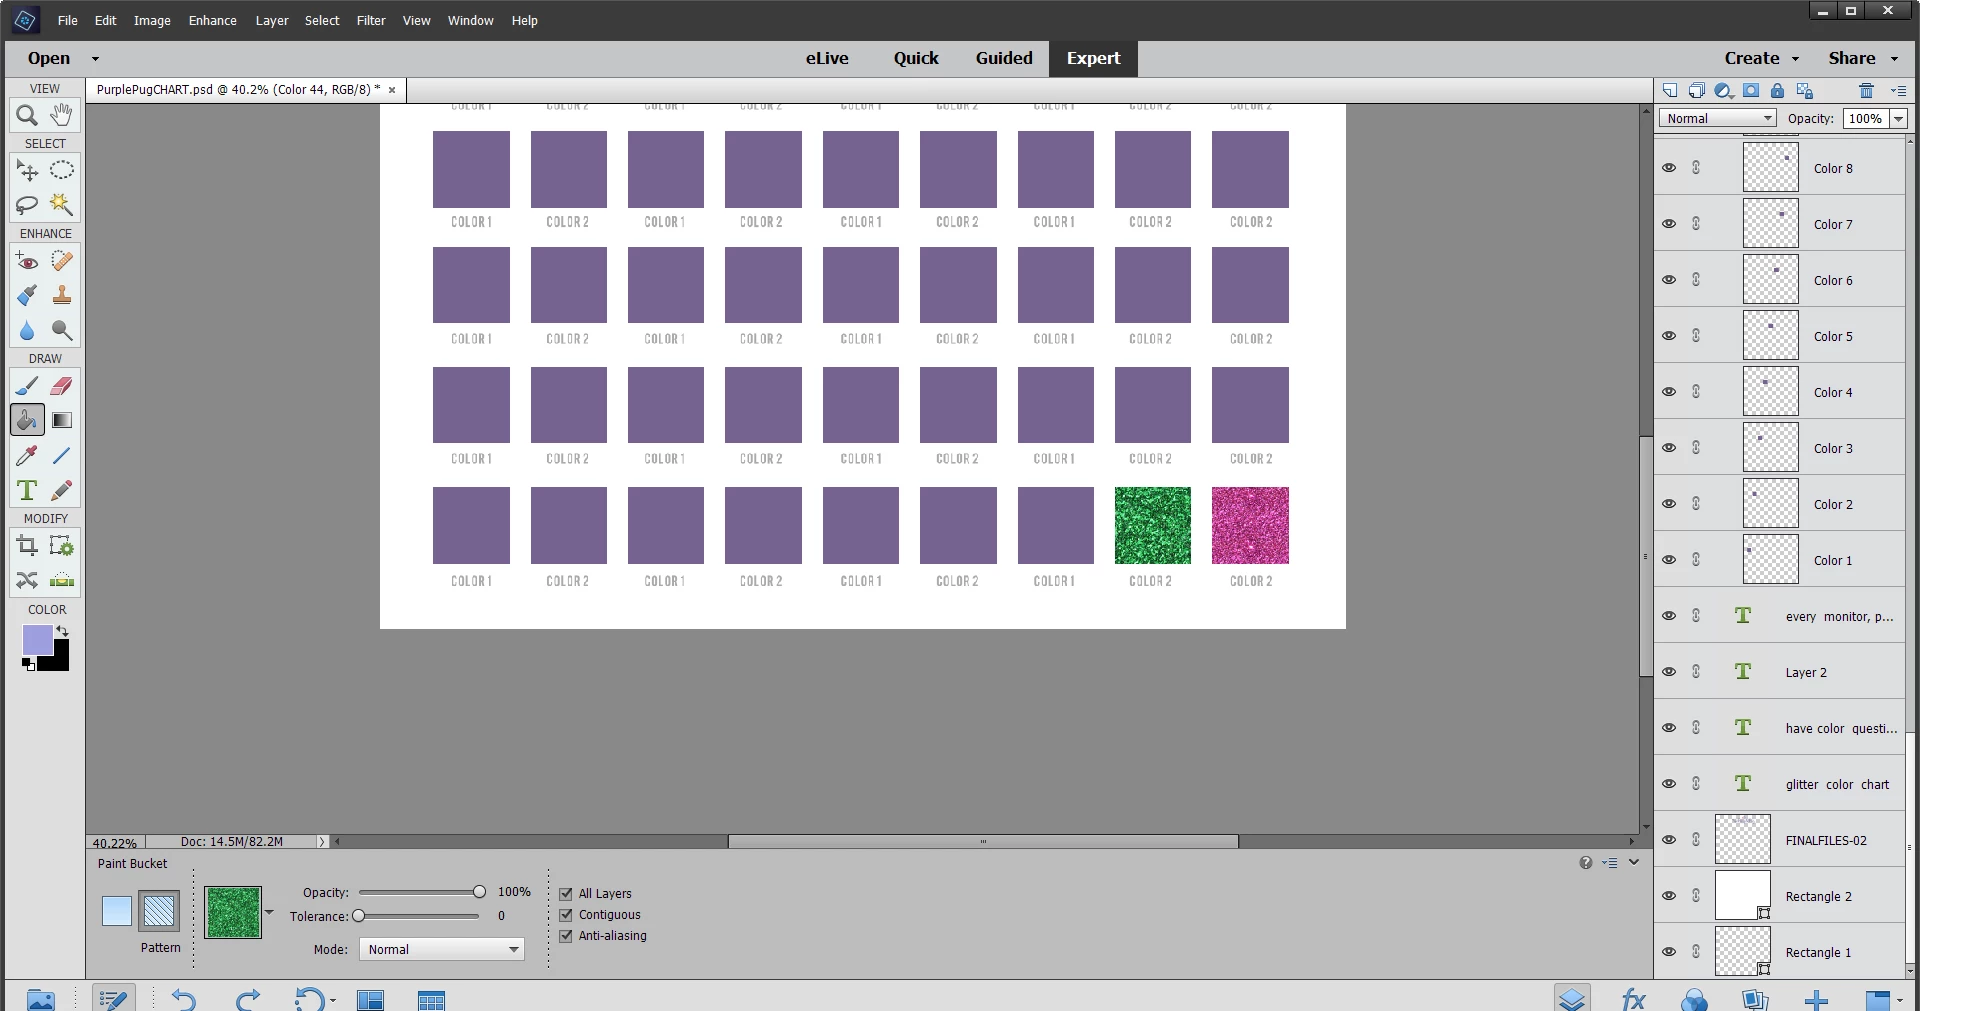
Task: Hide the Color 5 layer
Action: click(1669, 336)
